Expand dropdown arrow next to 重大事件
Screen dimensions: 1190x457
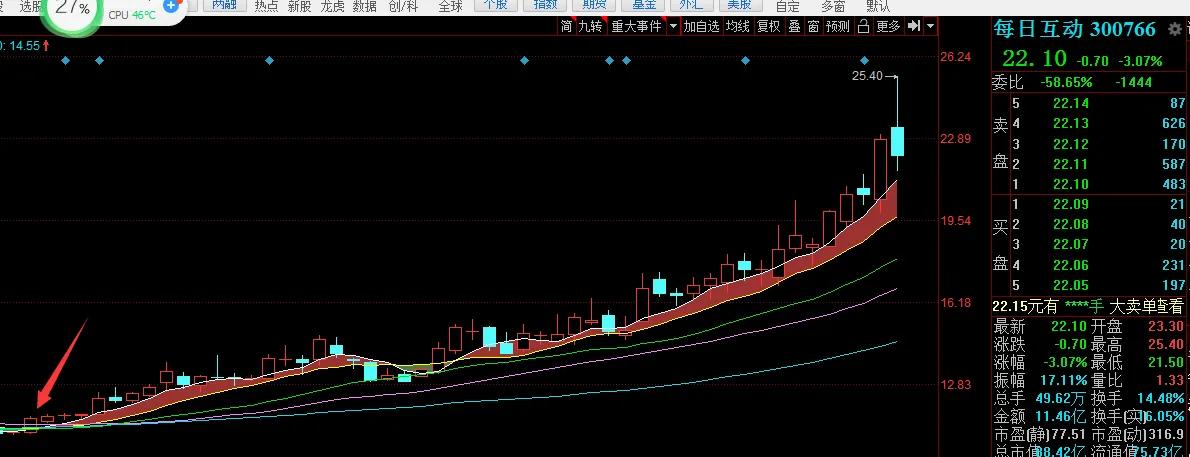[x=672, y=27]
